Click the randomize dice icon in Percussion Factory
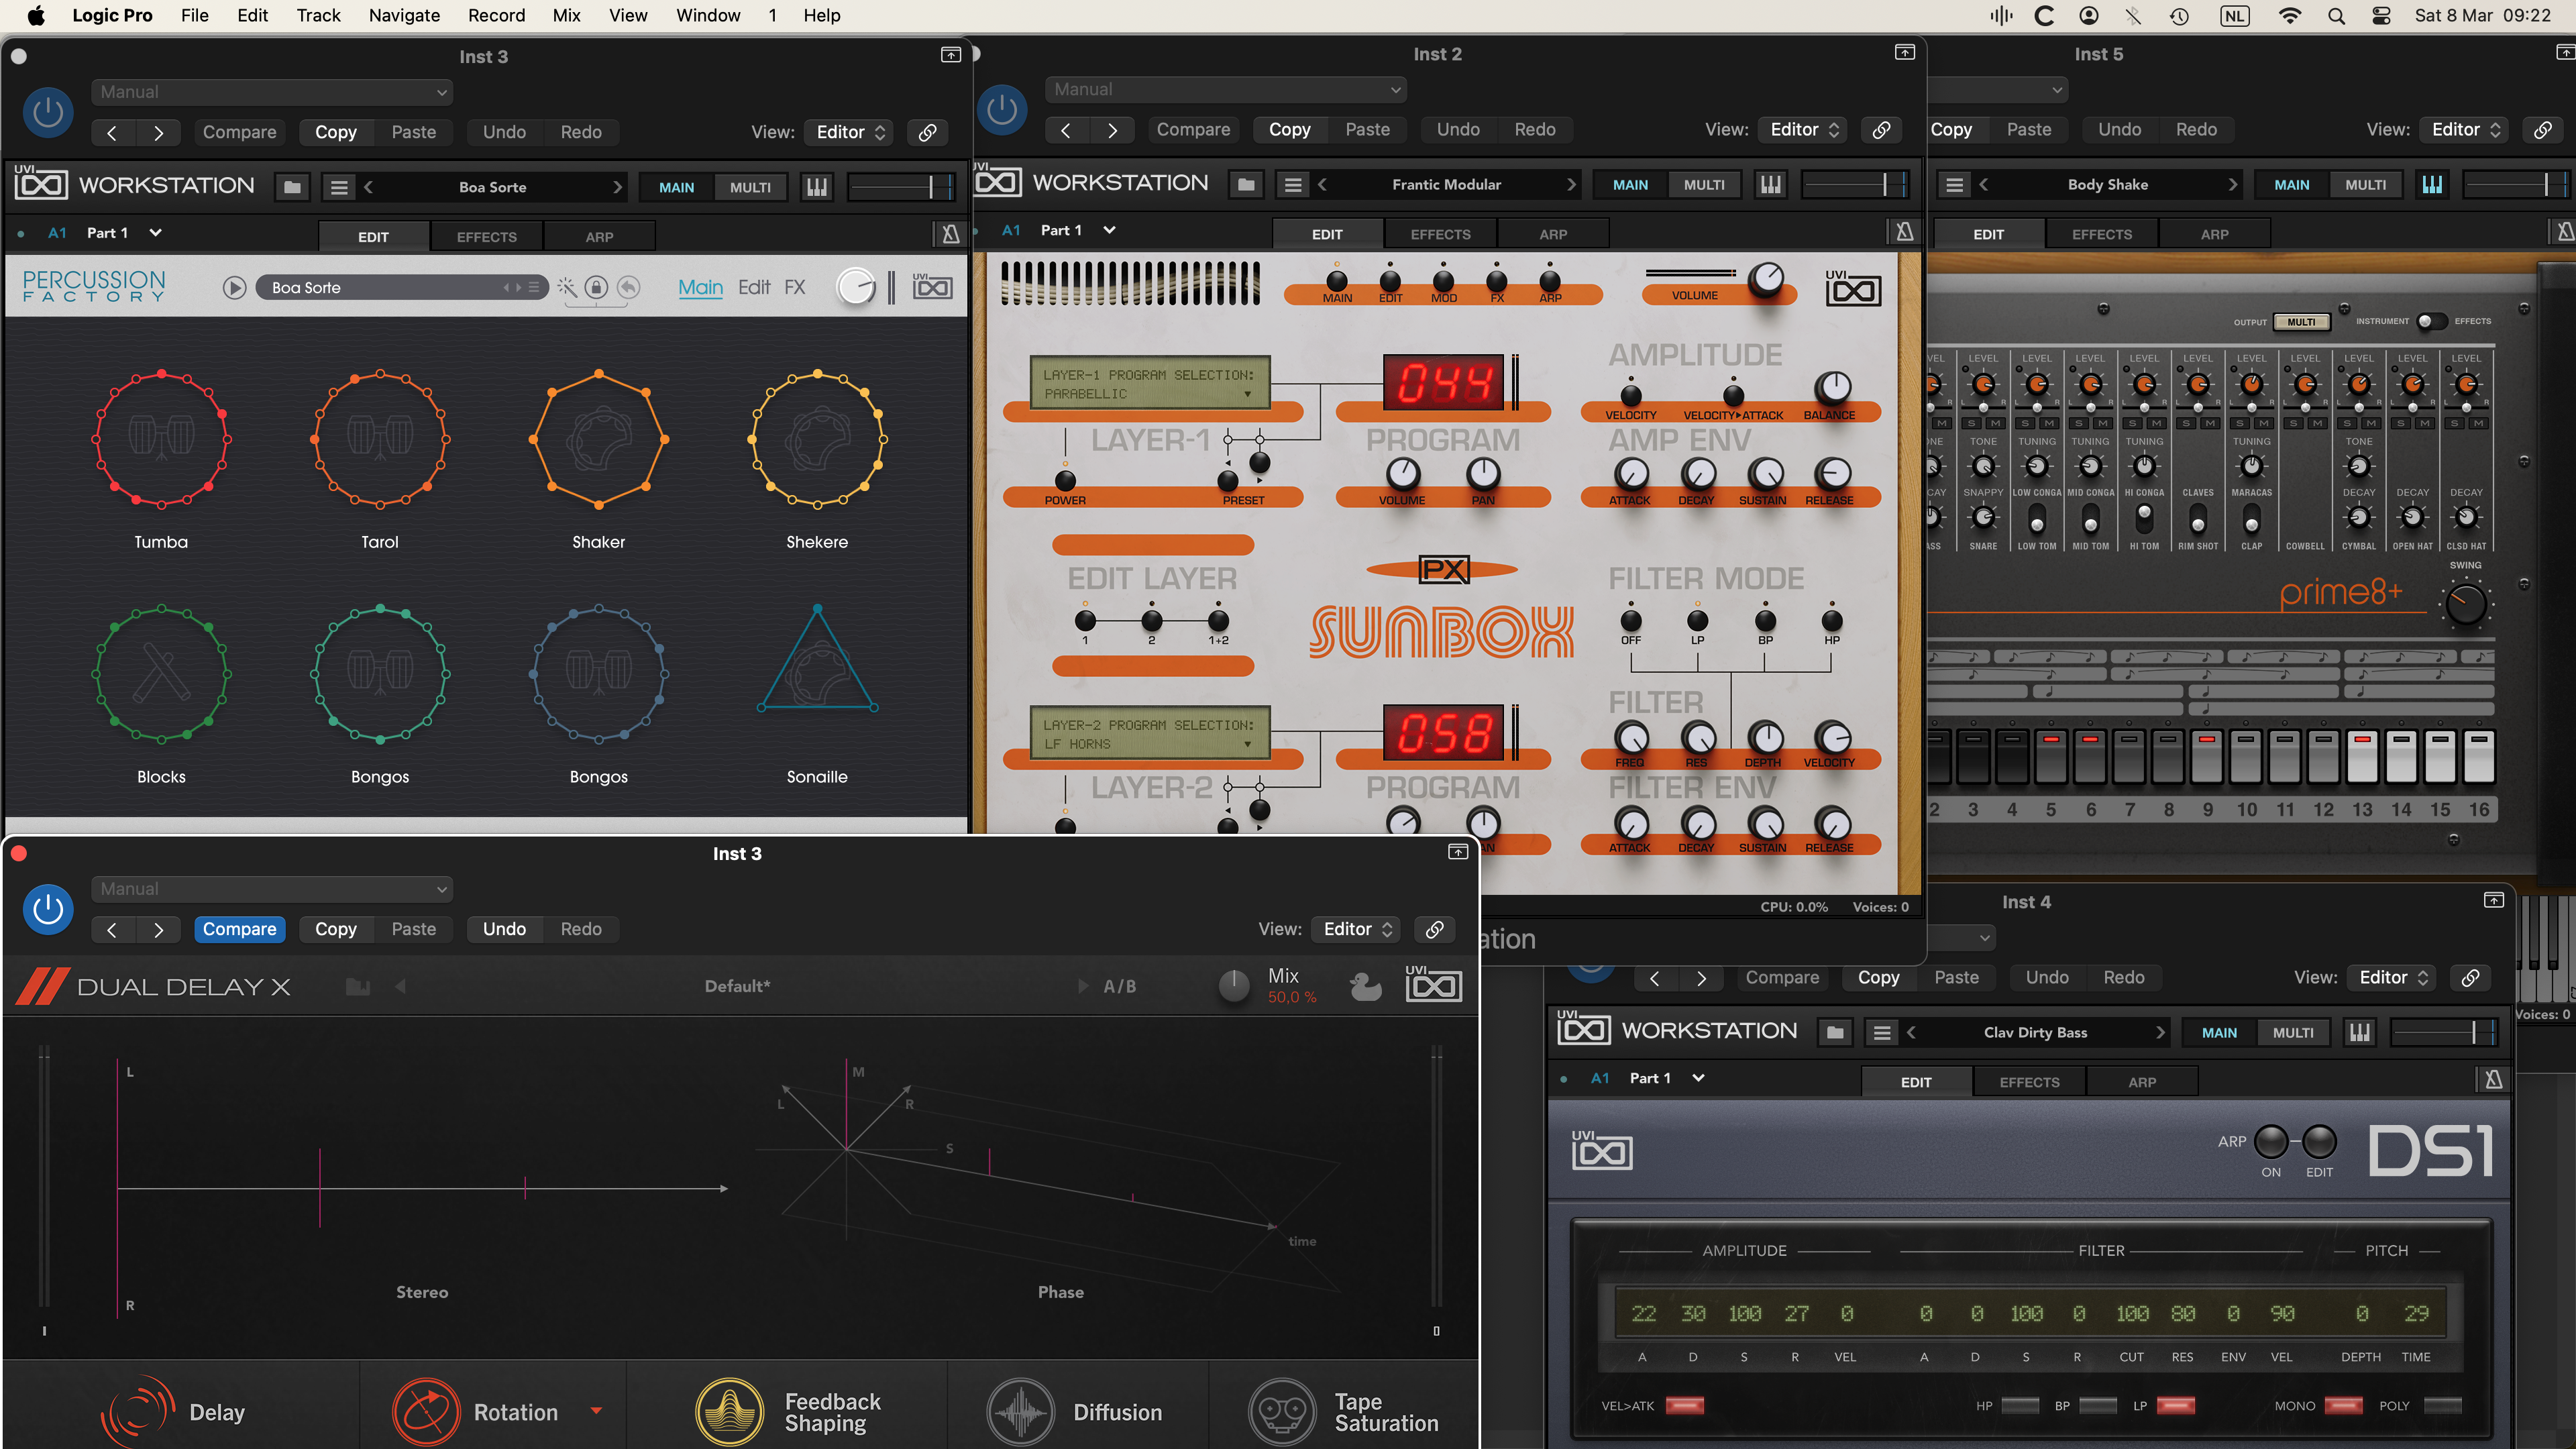 click(567, 288)
